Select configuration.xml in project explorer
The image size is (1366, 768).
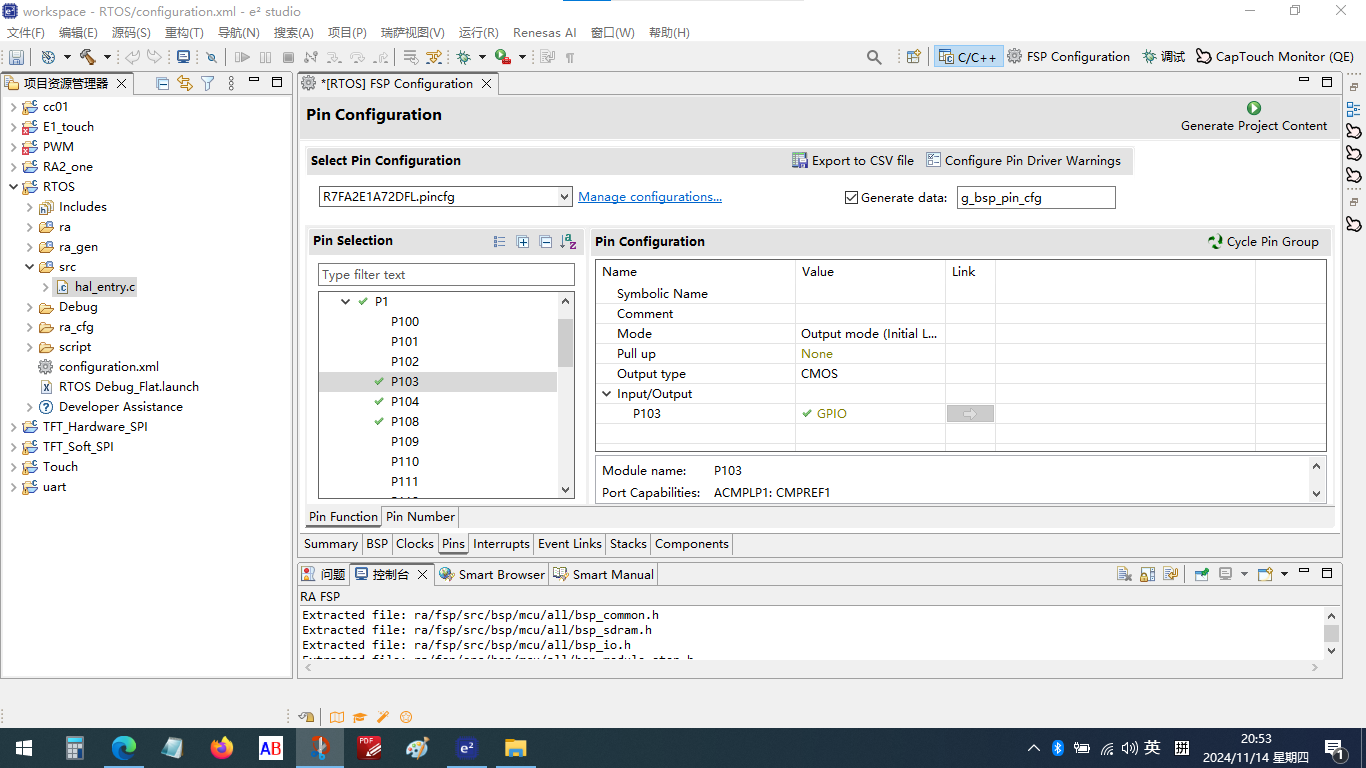point(108,367)
